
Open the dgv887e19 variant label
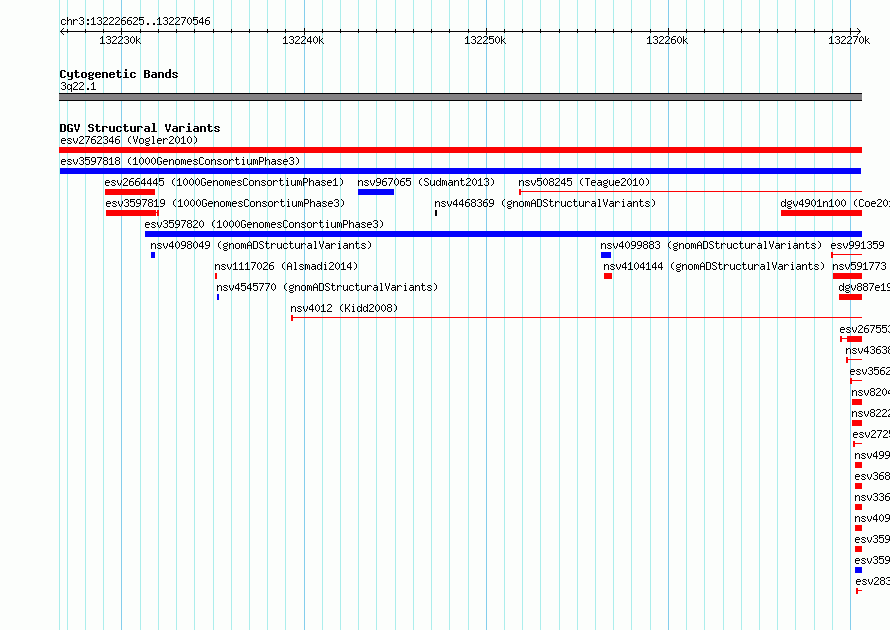pyautogui.click(x=864, y=287)
